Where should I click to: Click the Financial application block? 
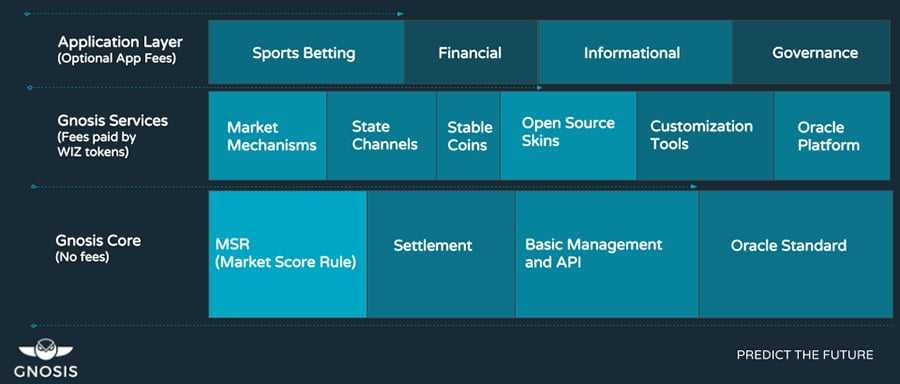tap(471, 52)
